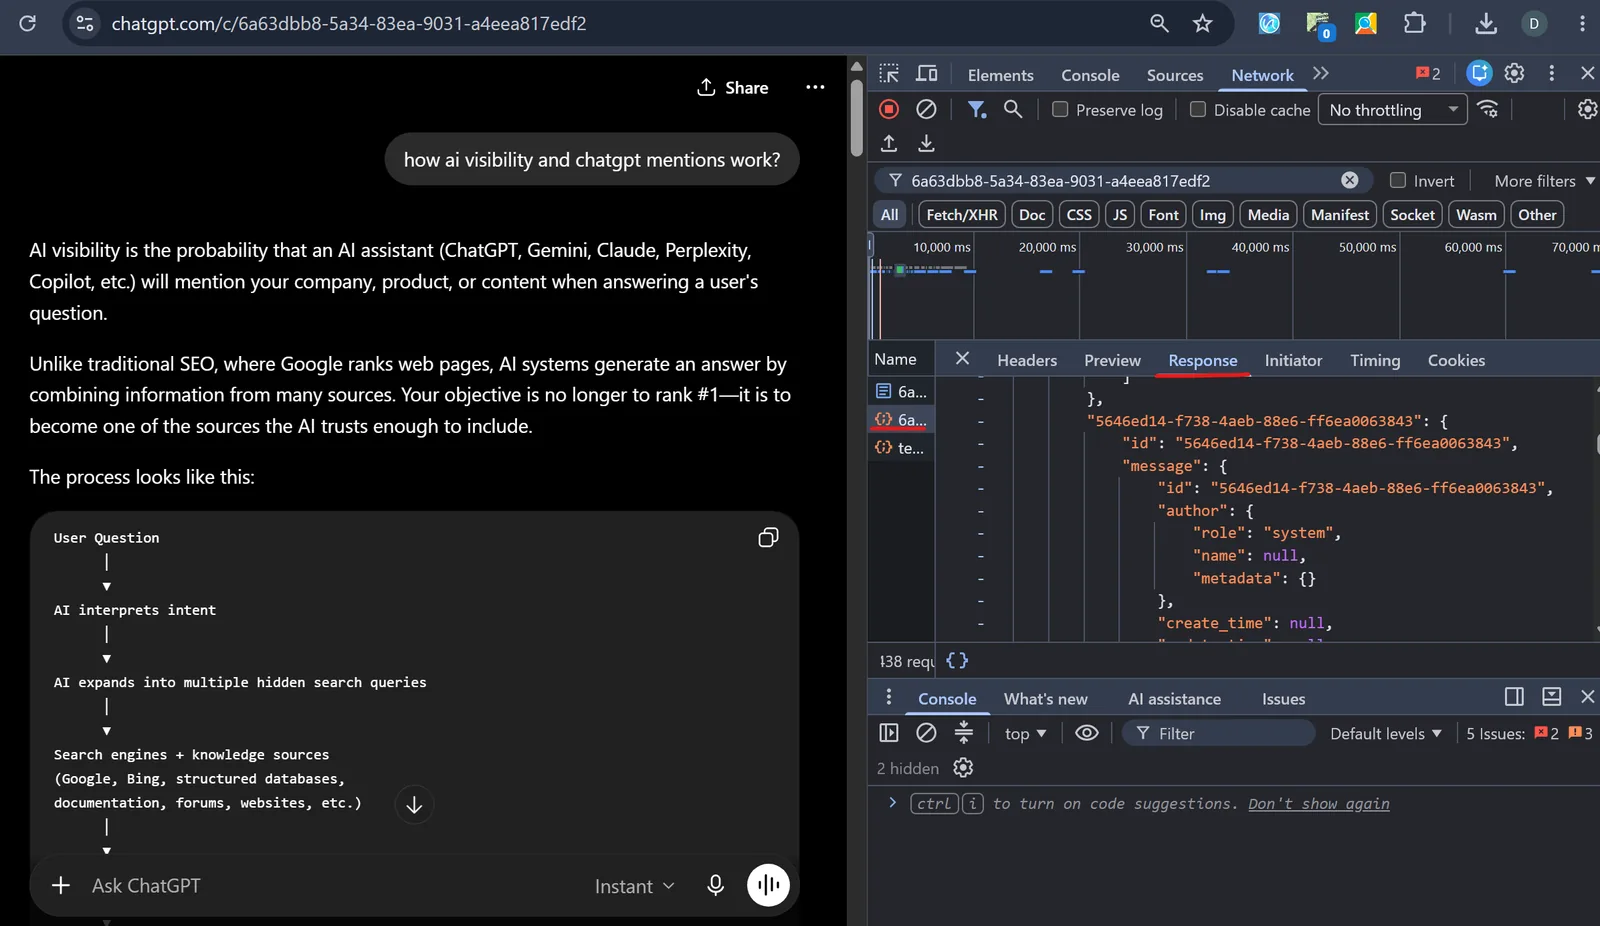The height and width of the screenshot is (926, 1600).
Task: Share the conversation with the Share button
Action: (733, 87)
